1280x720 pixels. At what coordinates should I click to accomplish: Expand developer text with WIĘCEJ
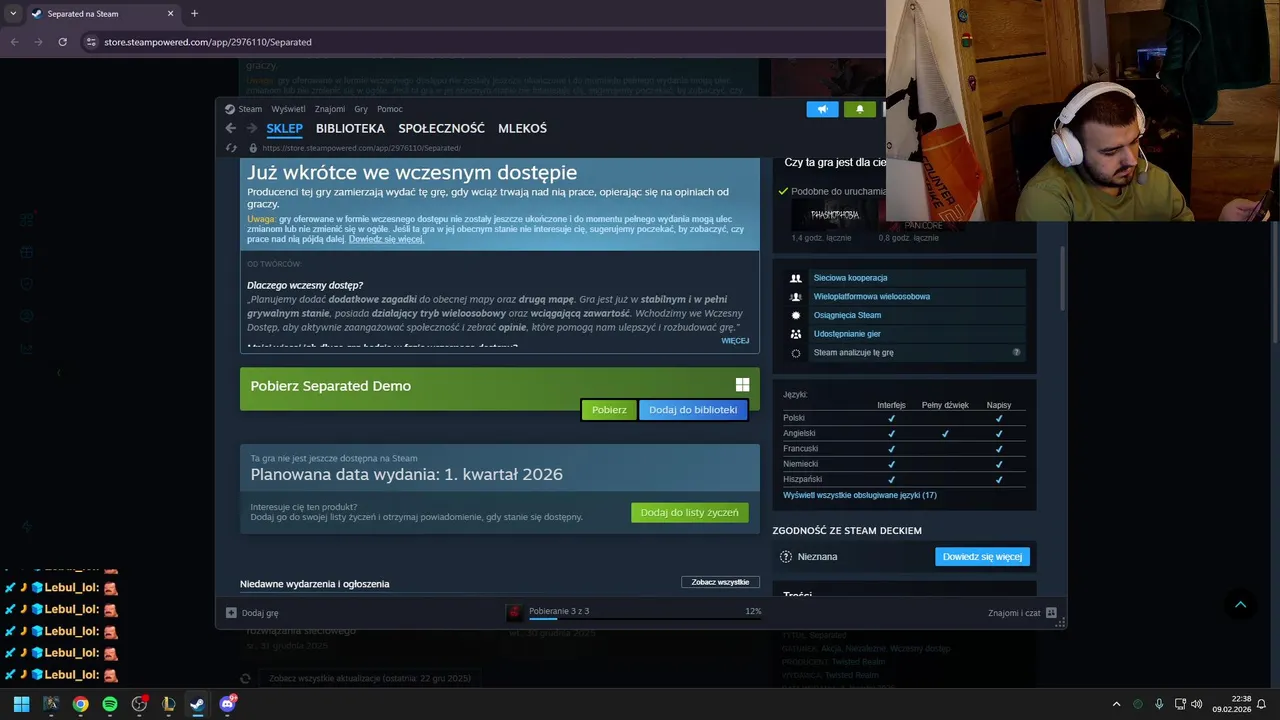coord(735,341)
